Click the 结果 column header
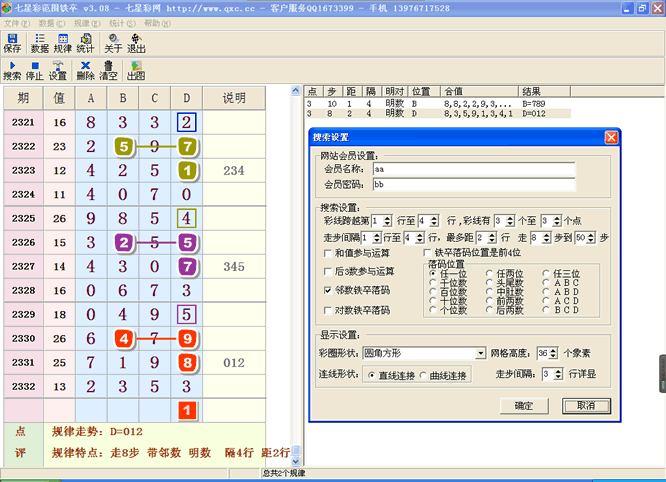Viewport: 666px width, 482px height. pos(545,91)
